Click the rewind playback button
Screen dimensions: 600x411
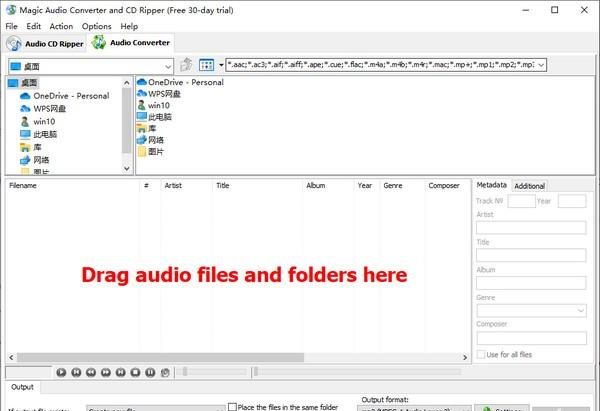pyautogui.click(x=91, y=372)
